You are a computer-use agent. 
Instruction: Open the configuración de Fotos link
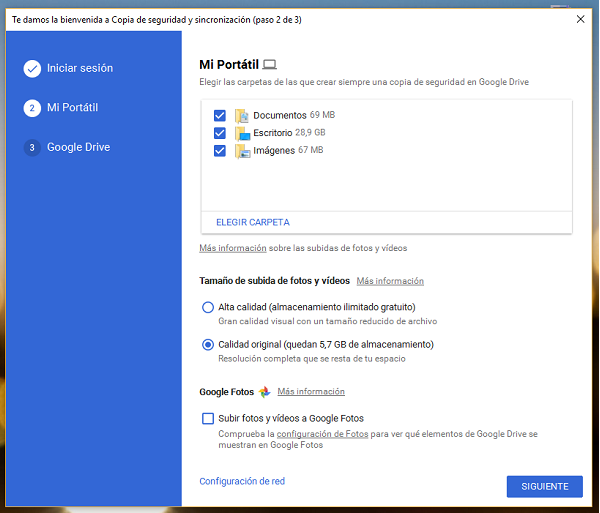click(322, 434)
